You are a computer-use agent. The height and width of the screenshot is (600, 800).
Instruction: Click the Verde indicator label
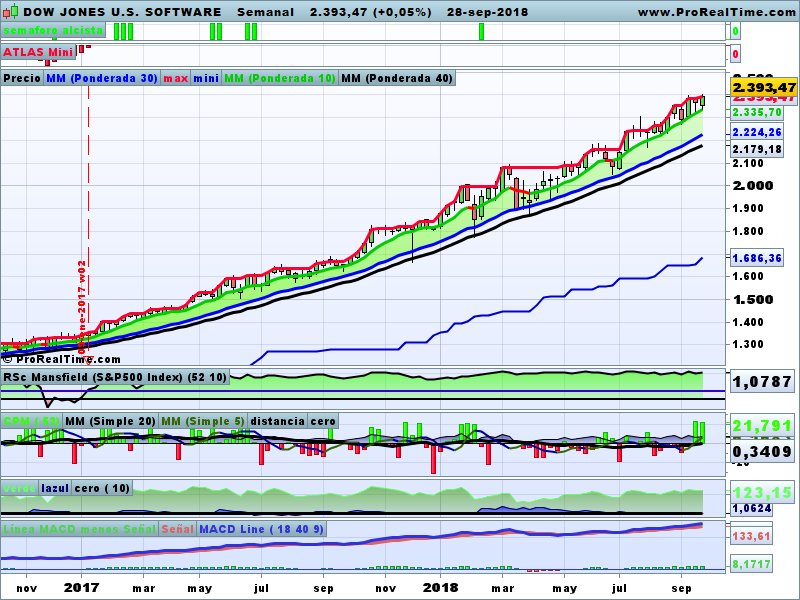[19, 488]
